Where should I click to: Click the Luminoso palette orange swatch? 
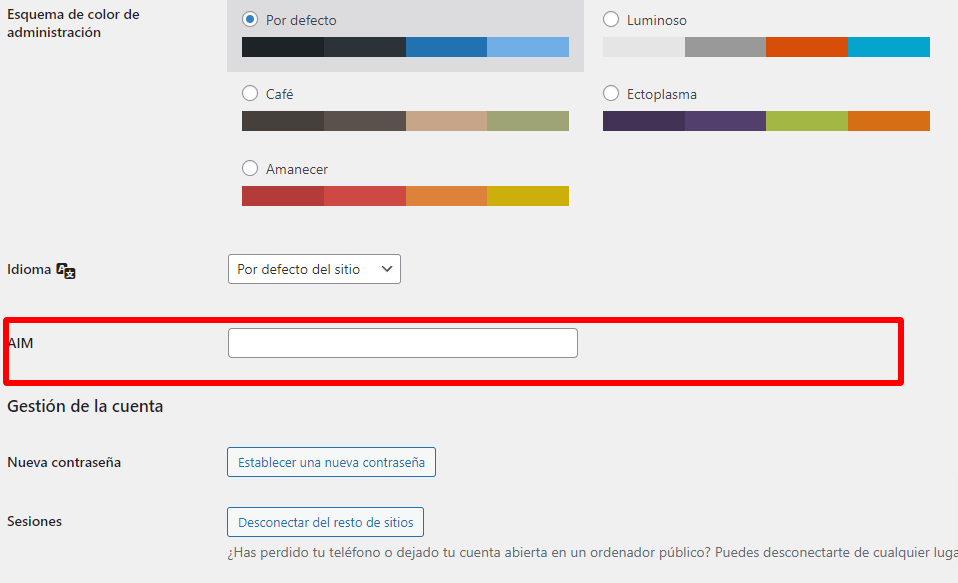click(x=806, y=47)
